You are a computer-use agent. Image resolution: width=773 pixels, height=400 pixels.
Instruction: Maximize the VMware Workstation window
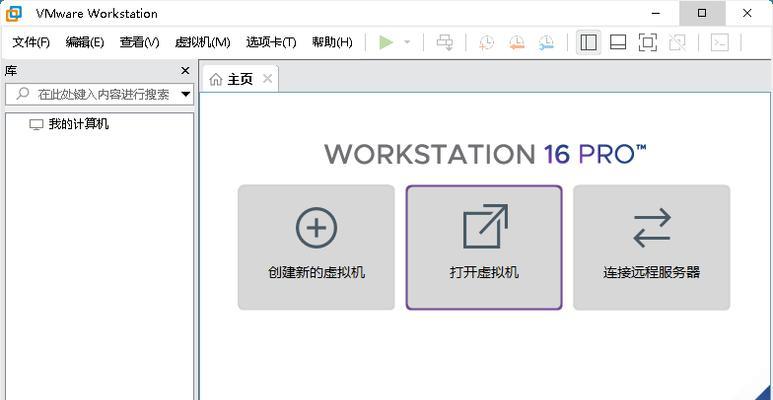click(x=702, y=13)
